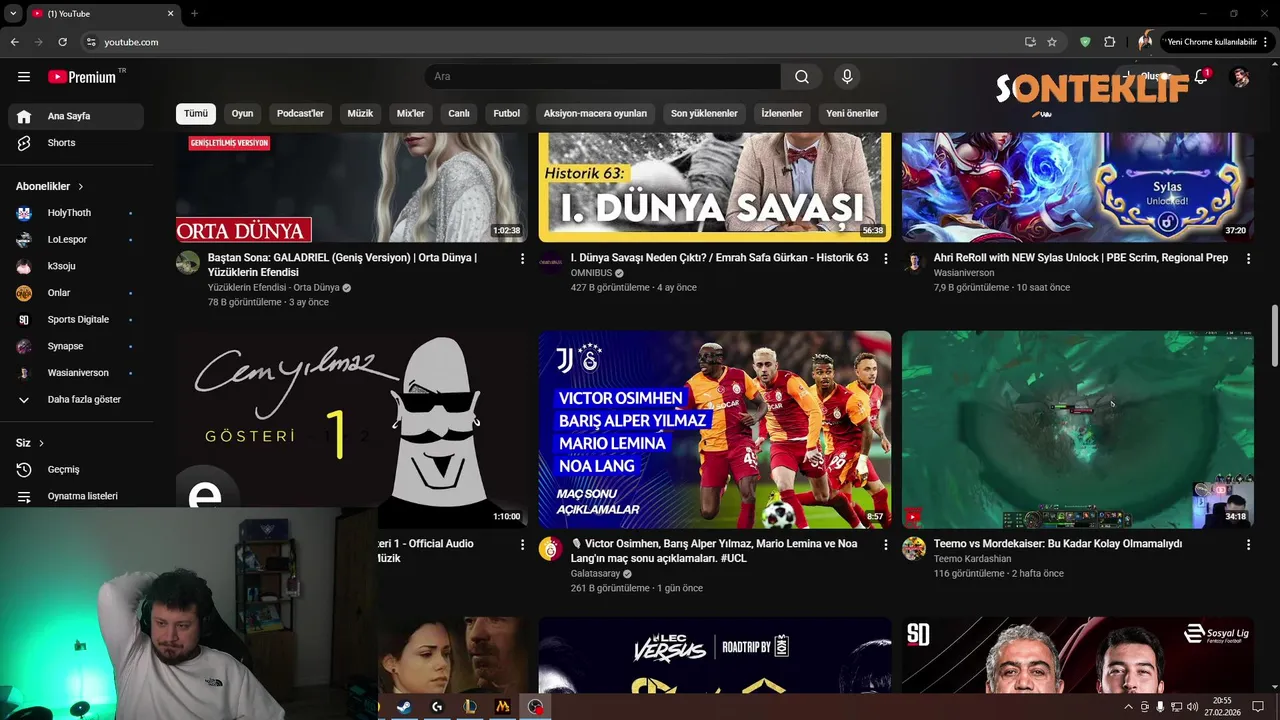Screen dimensions: 1280x720
Task: Expand Abonelikler section chevron
Action: 81,187
